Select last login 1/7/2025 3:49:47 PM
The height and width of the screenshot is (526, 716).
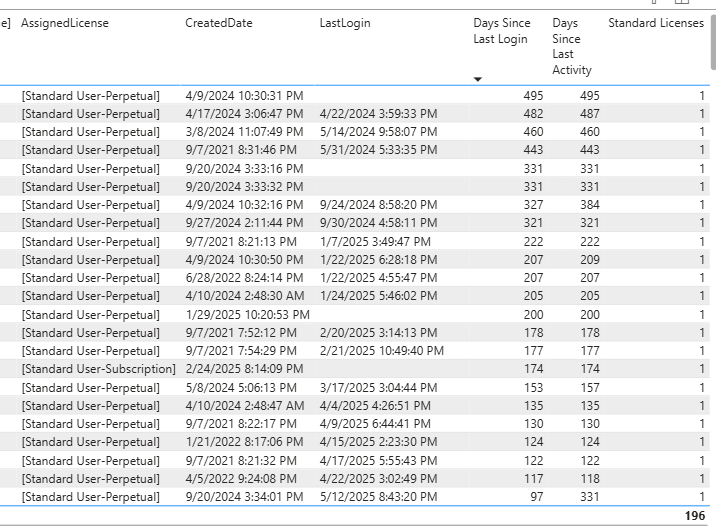coord(375,241)
